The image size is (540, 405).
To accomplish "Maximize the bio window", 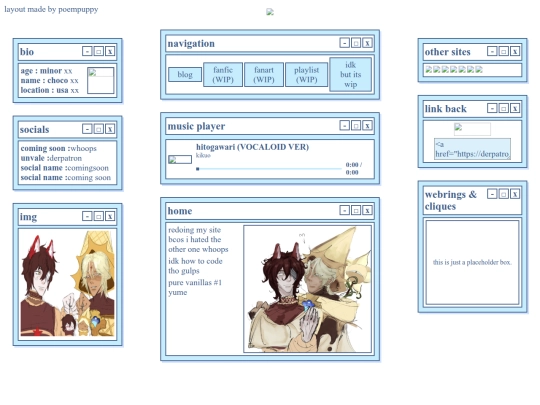I will click(x=98, y=51).
